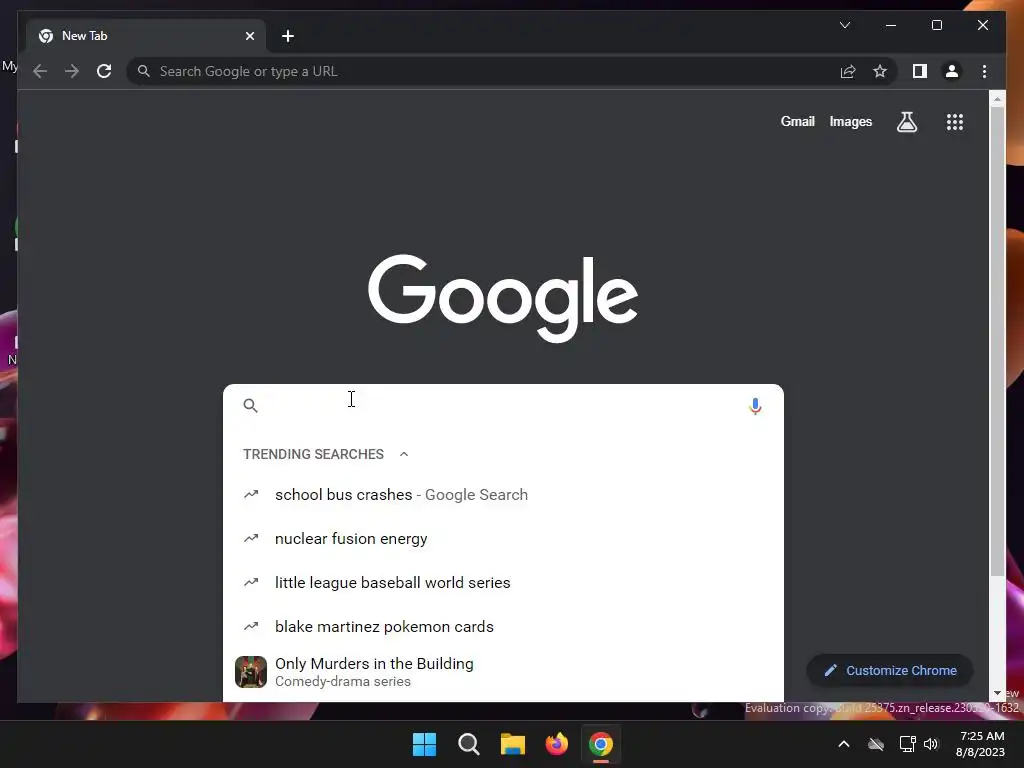The width and height of the screenshot is (1024, 768).
Task: Click the browser back arrow
Action: pos(40,71)
